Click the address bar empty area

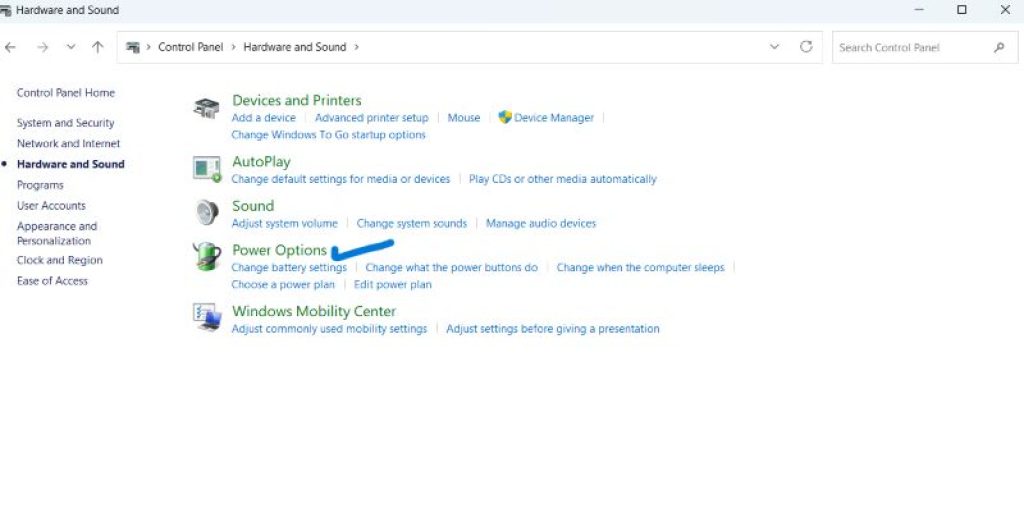tap(562, 47)
